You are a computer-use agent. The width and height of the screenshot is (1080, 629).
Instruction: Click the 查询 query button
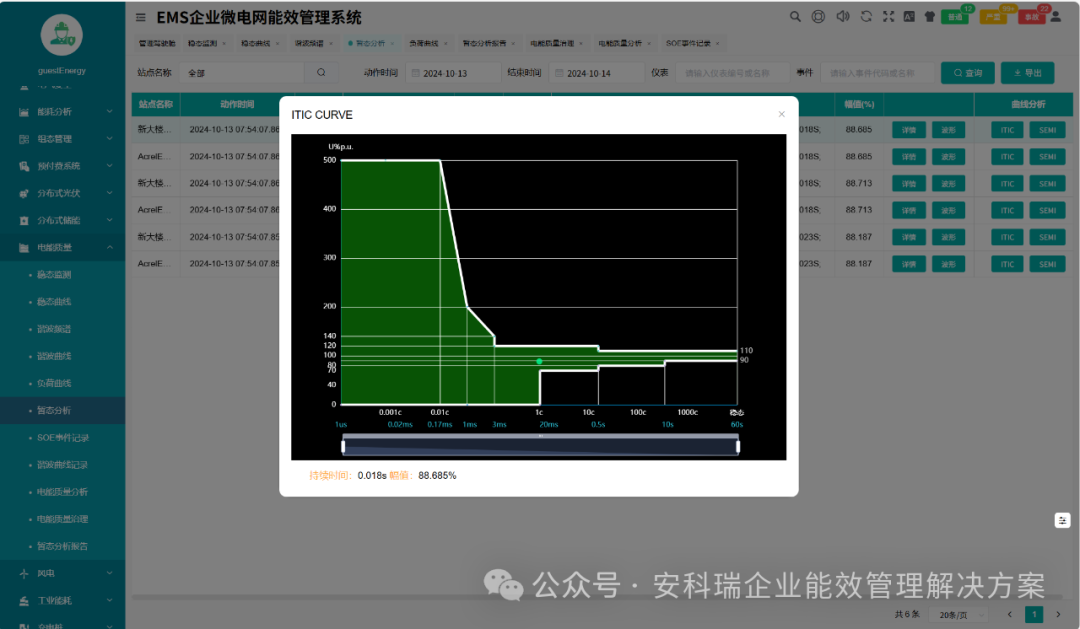pyautogui.click(x=968, y=73)
